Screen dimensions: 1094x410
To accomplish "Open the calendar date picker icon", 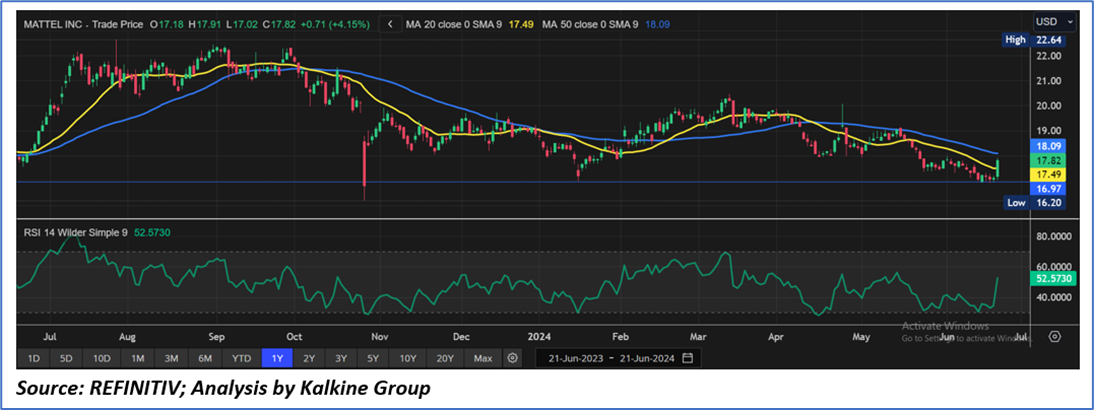I will (686, 357).
